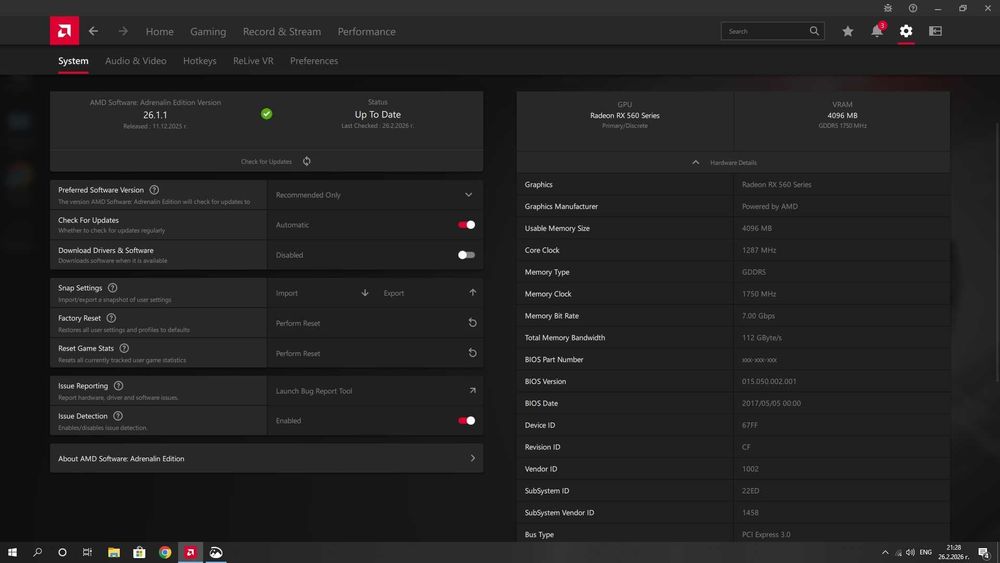This screenshot has width=1000, height=563.
Task: Open Preferred Software Version dropdown
Action: 468,195
